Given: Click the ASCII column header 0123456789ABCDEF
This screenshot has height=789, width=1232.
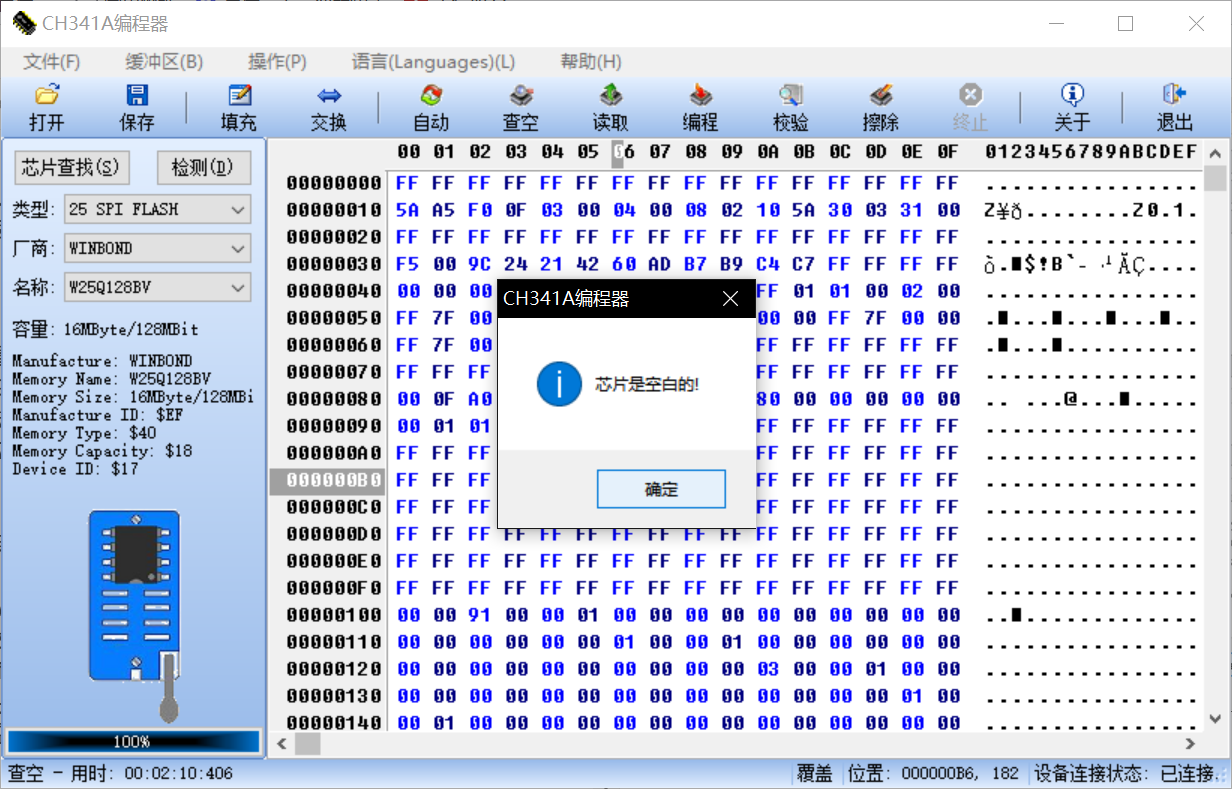Looking at the screenshot, I should (1091, 152).
